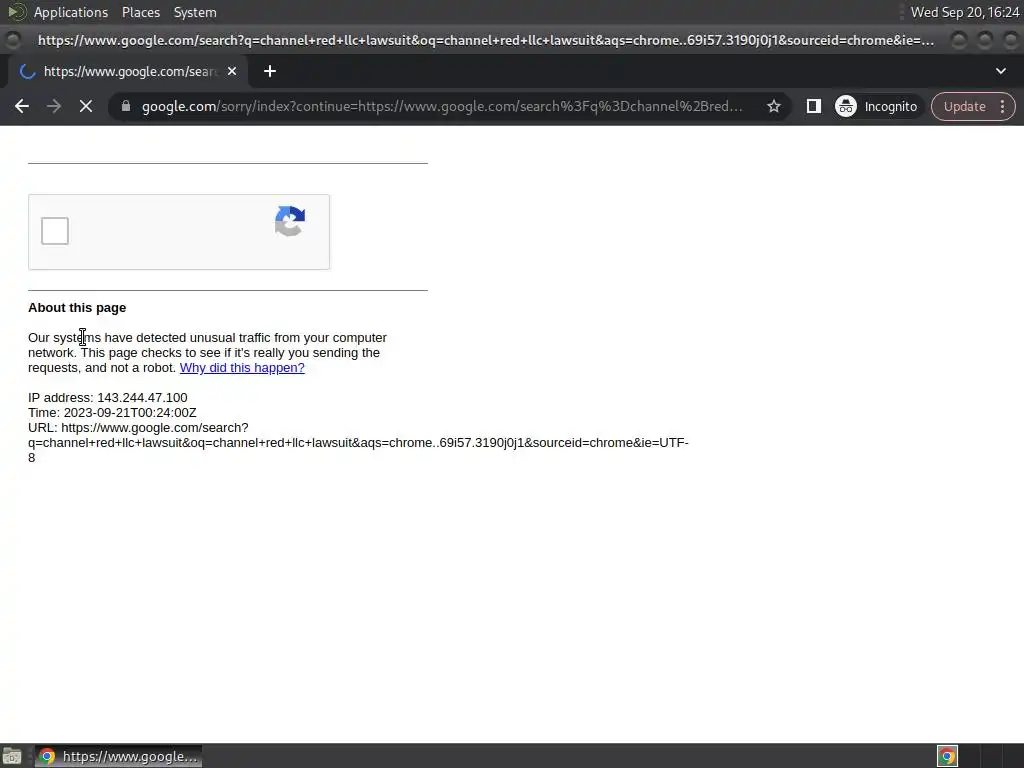Click the Update button
This screenshot has width=1024, height=768.
coord(965,106)
